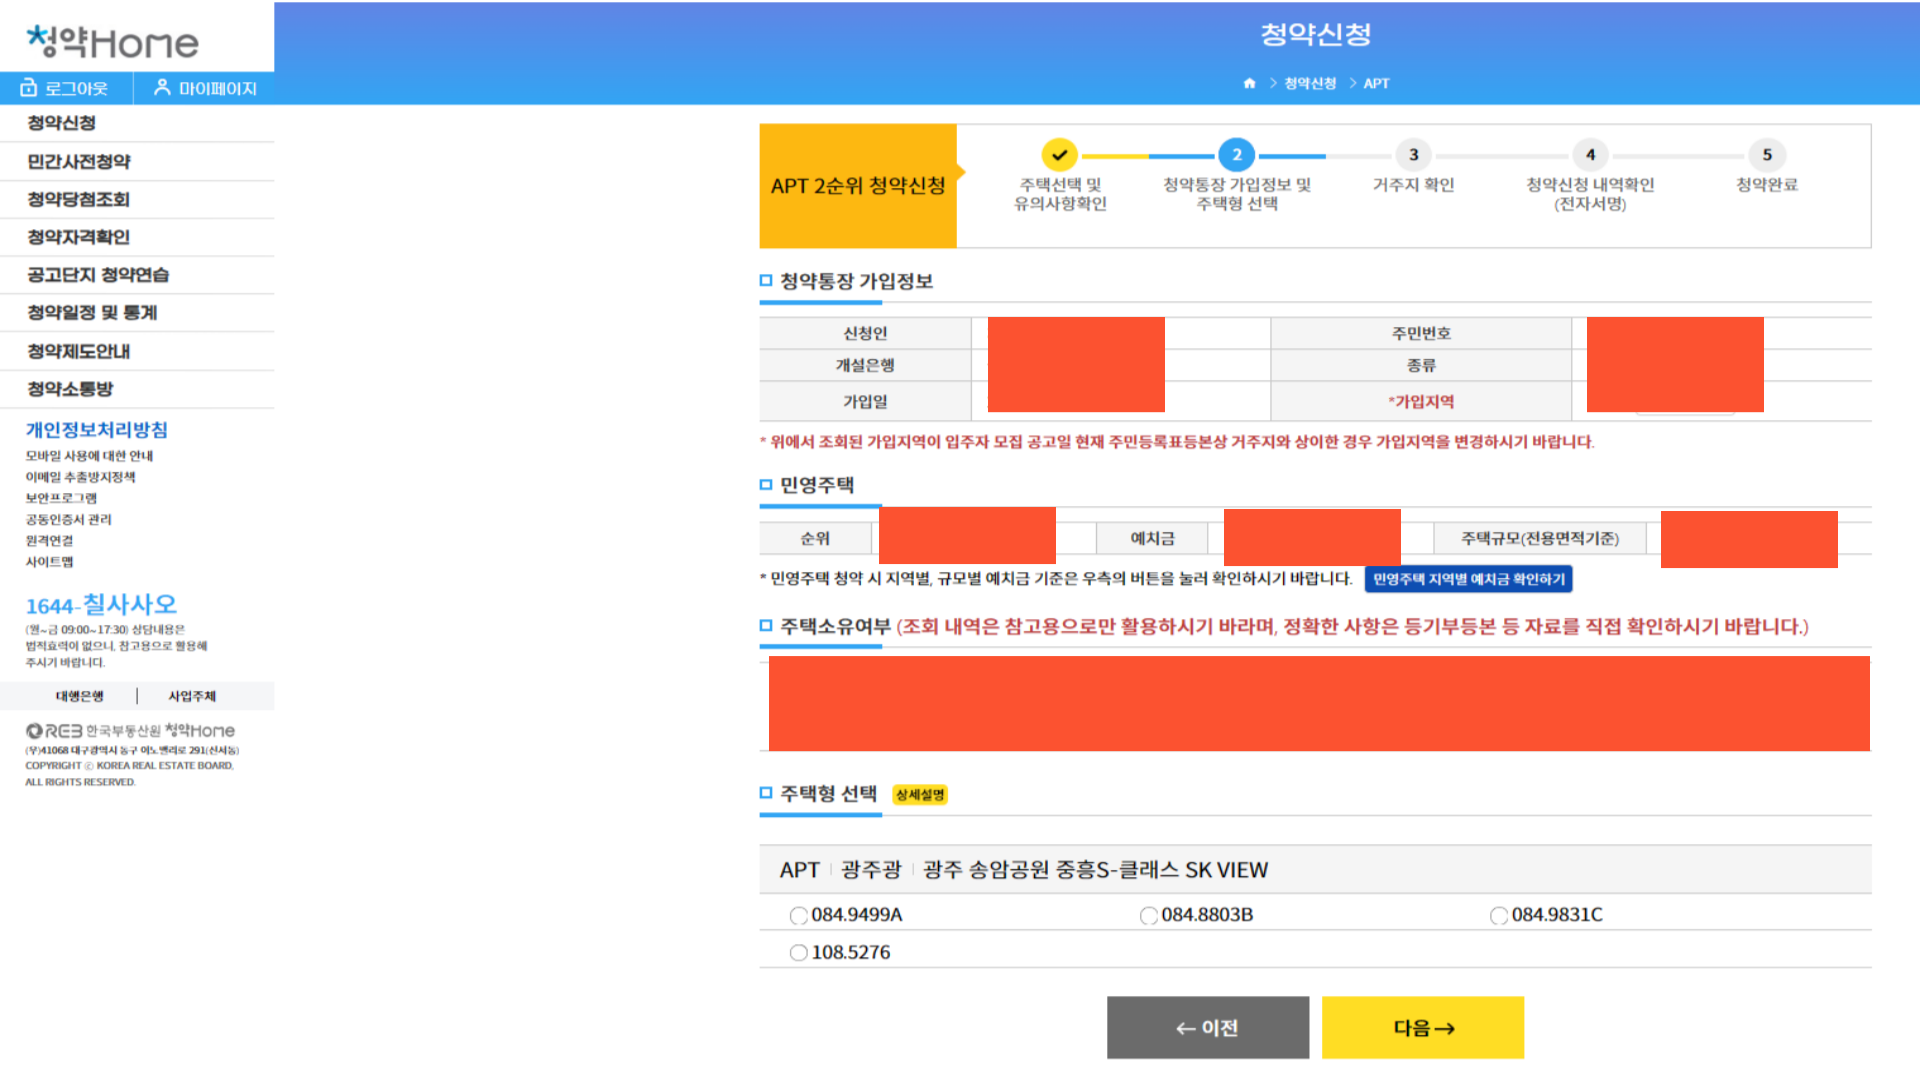Switch to the 대행은행 tab
The image size is (1920, 1080).
click(79, 696)
